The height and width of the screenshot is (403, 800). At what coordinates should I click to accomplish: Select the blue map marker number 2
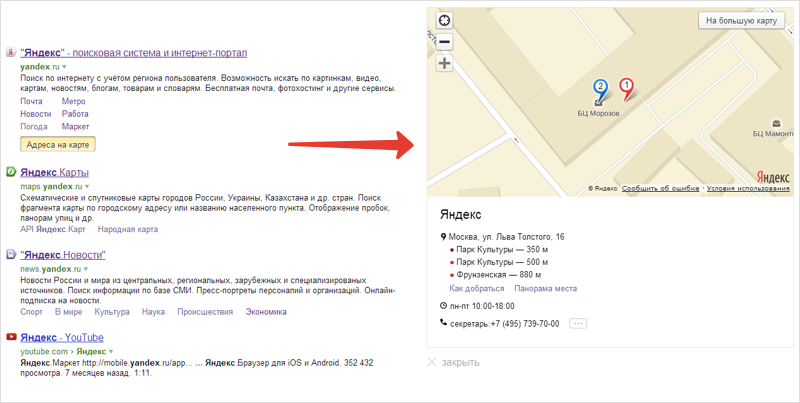(600, 90)
